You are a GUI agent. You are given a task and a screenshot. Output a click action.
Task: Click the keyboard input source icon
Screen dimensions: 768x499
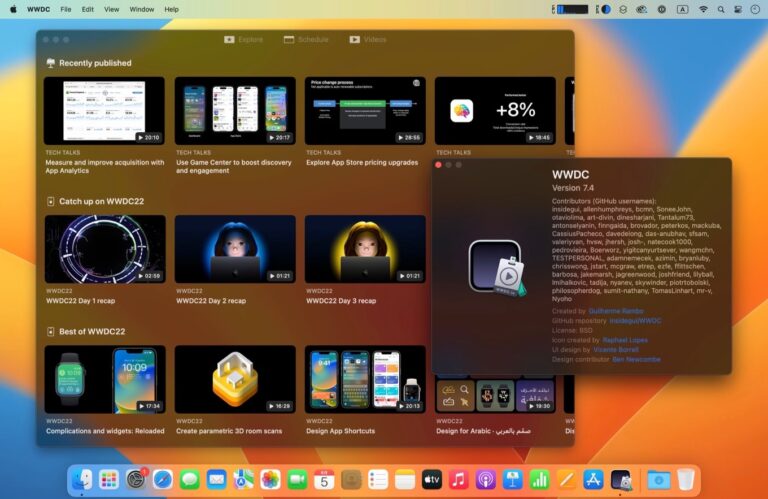[x=682, y=9]
